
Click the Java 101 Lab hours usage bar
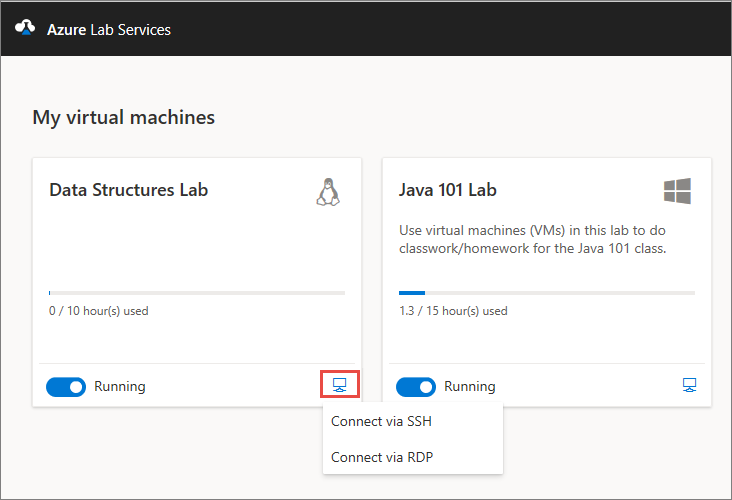[547, 293]
